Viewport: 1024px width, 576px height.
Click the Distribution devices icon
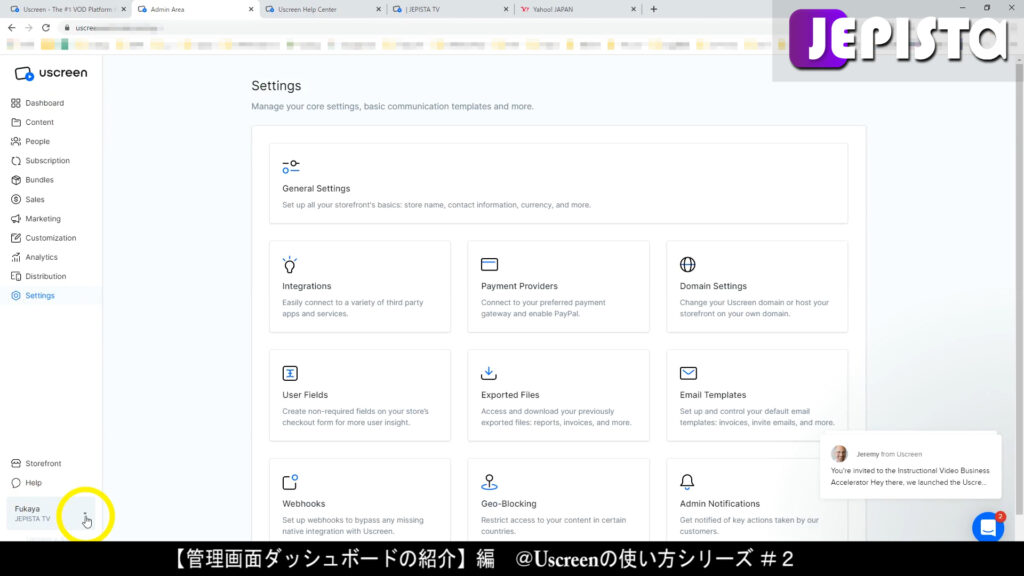(x=16, y=276)
